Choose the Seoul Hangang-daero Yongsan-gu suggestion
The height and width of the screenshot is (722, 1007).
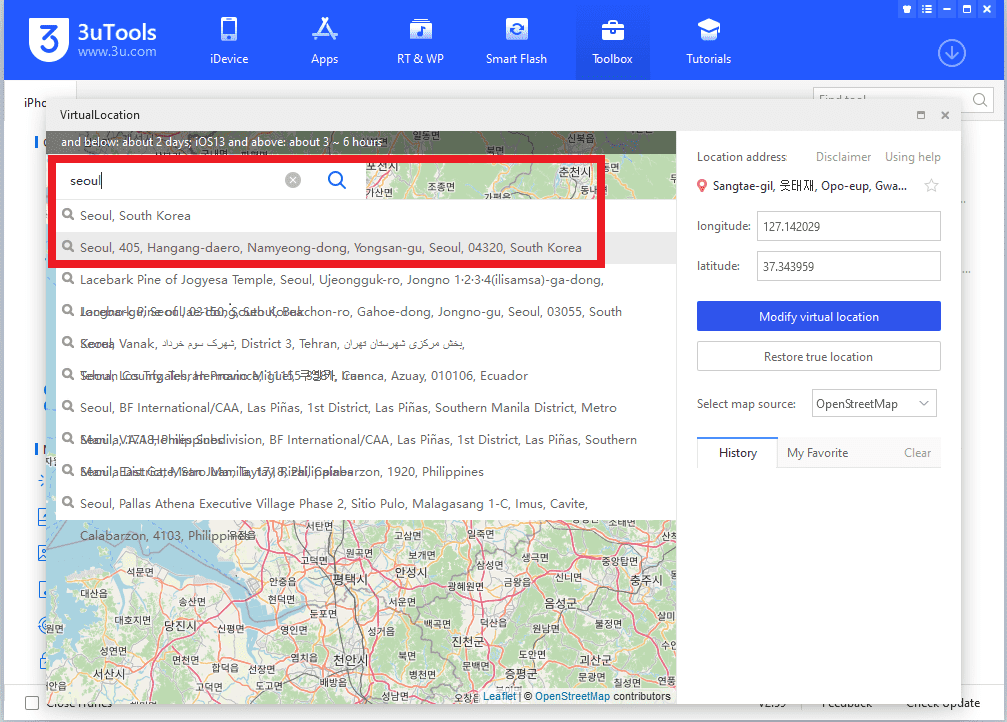pyautogui.click(x=330, y=247)
